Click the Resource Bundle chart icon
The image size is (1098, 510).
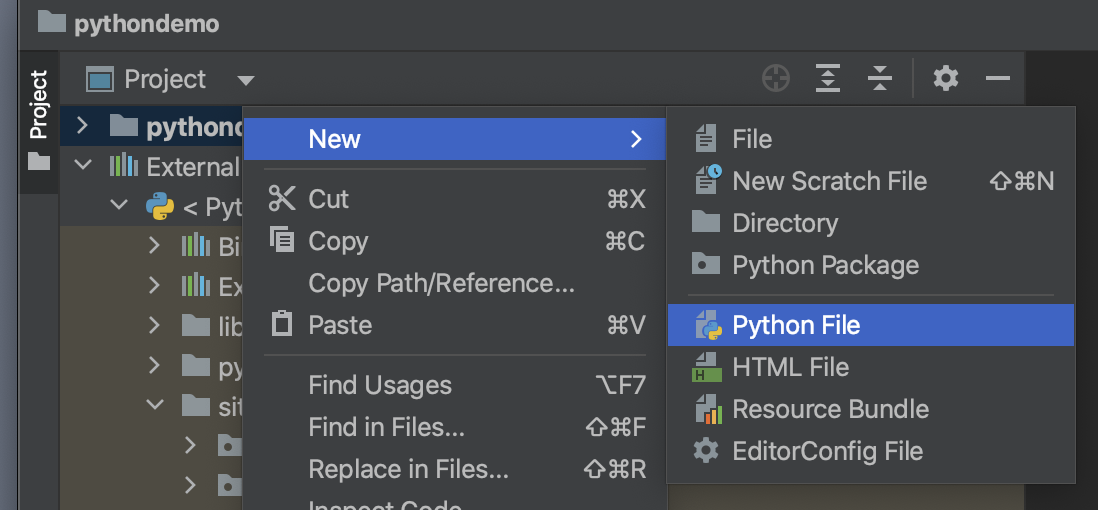pyautogui.click(x=708, y=409)
